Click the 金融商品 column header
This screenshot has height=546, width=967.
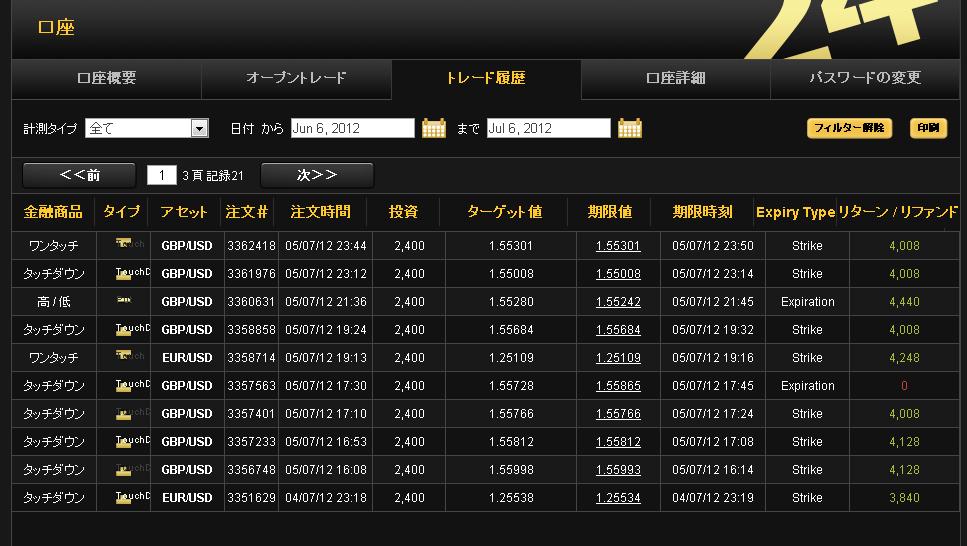tap(53, 212)
